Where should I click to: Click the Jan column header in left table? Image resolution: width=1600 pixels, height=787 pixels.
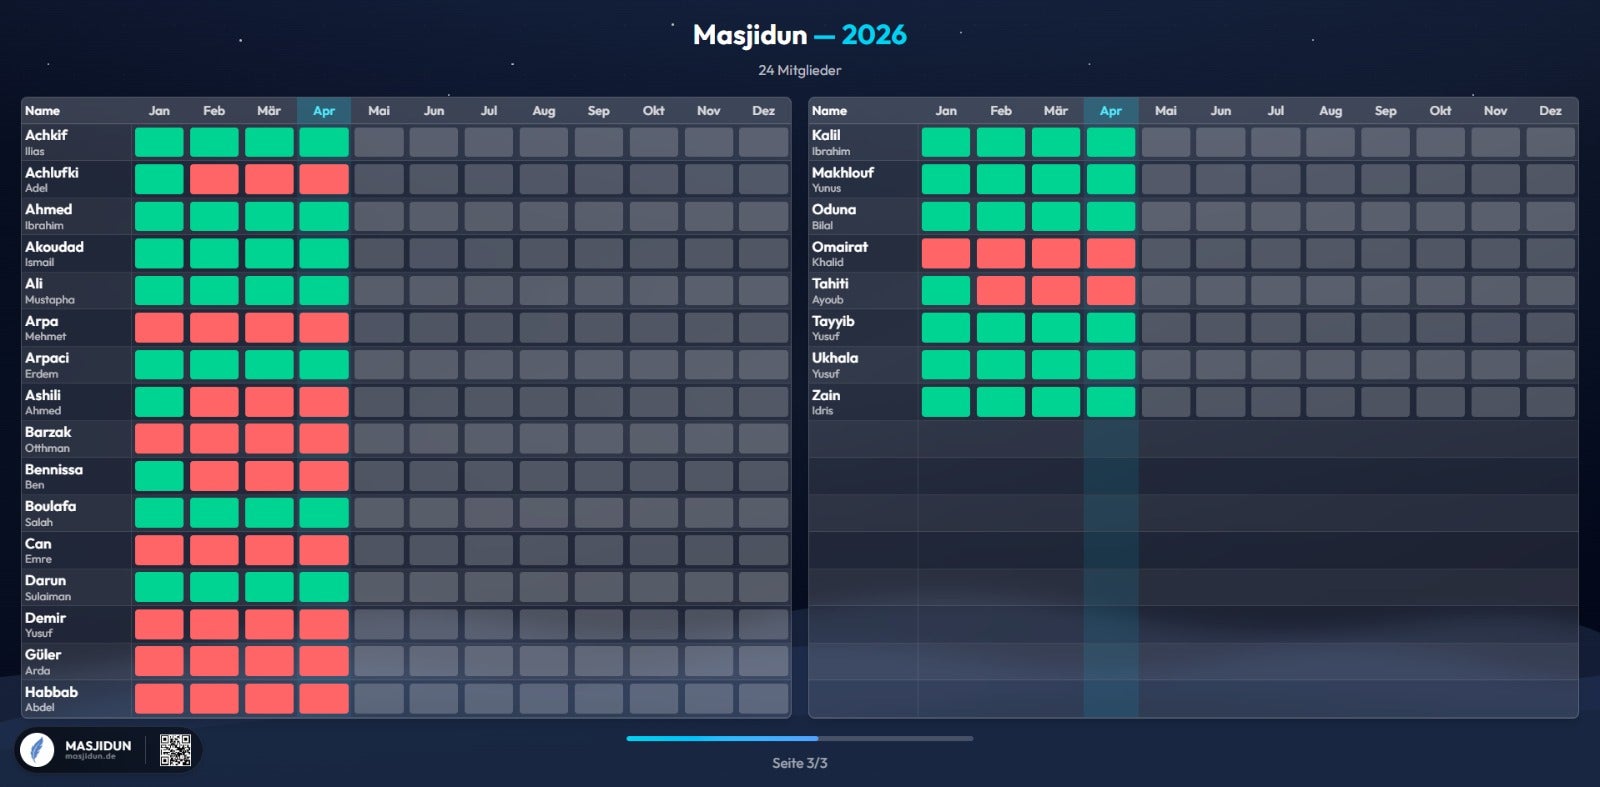(x=159, y=111)
